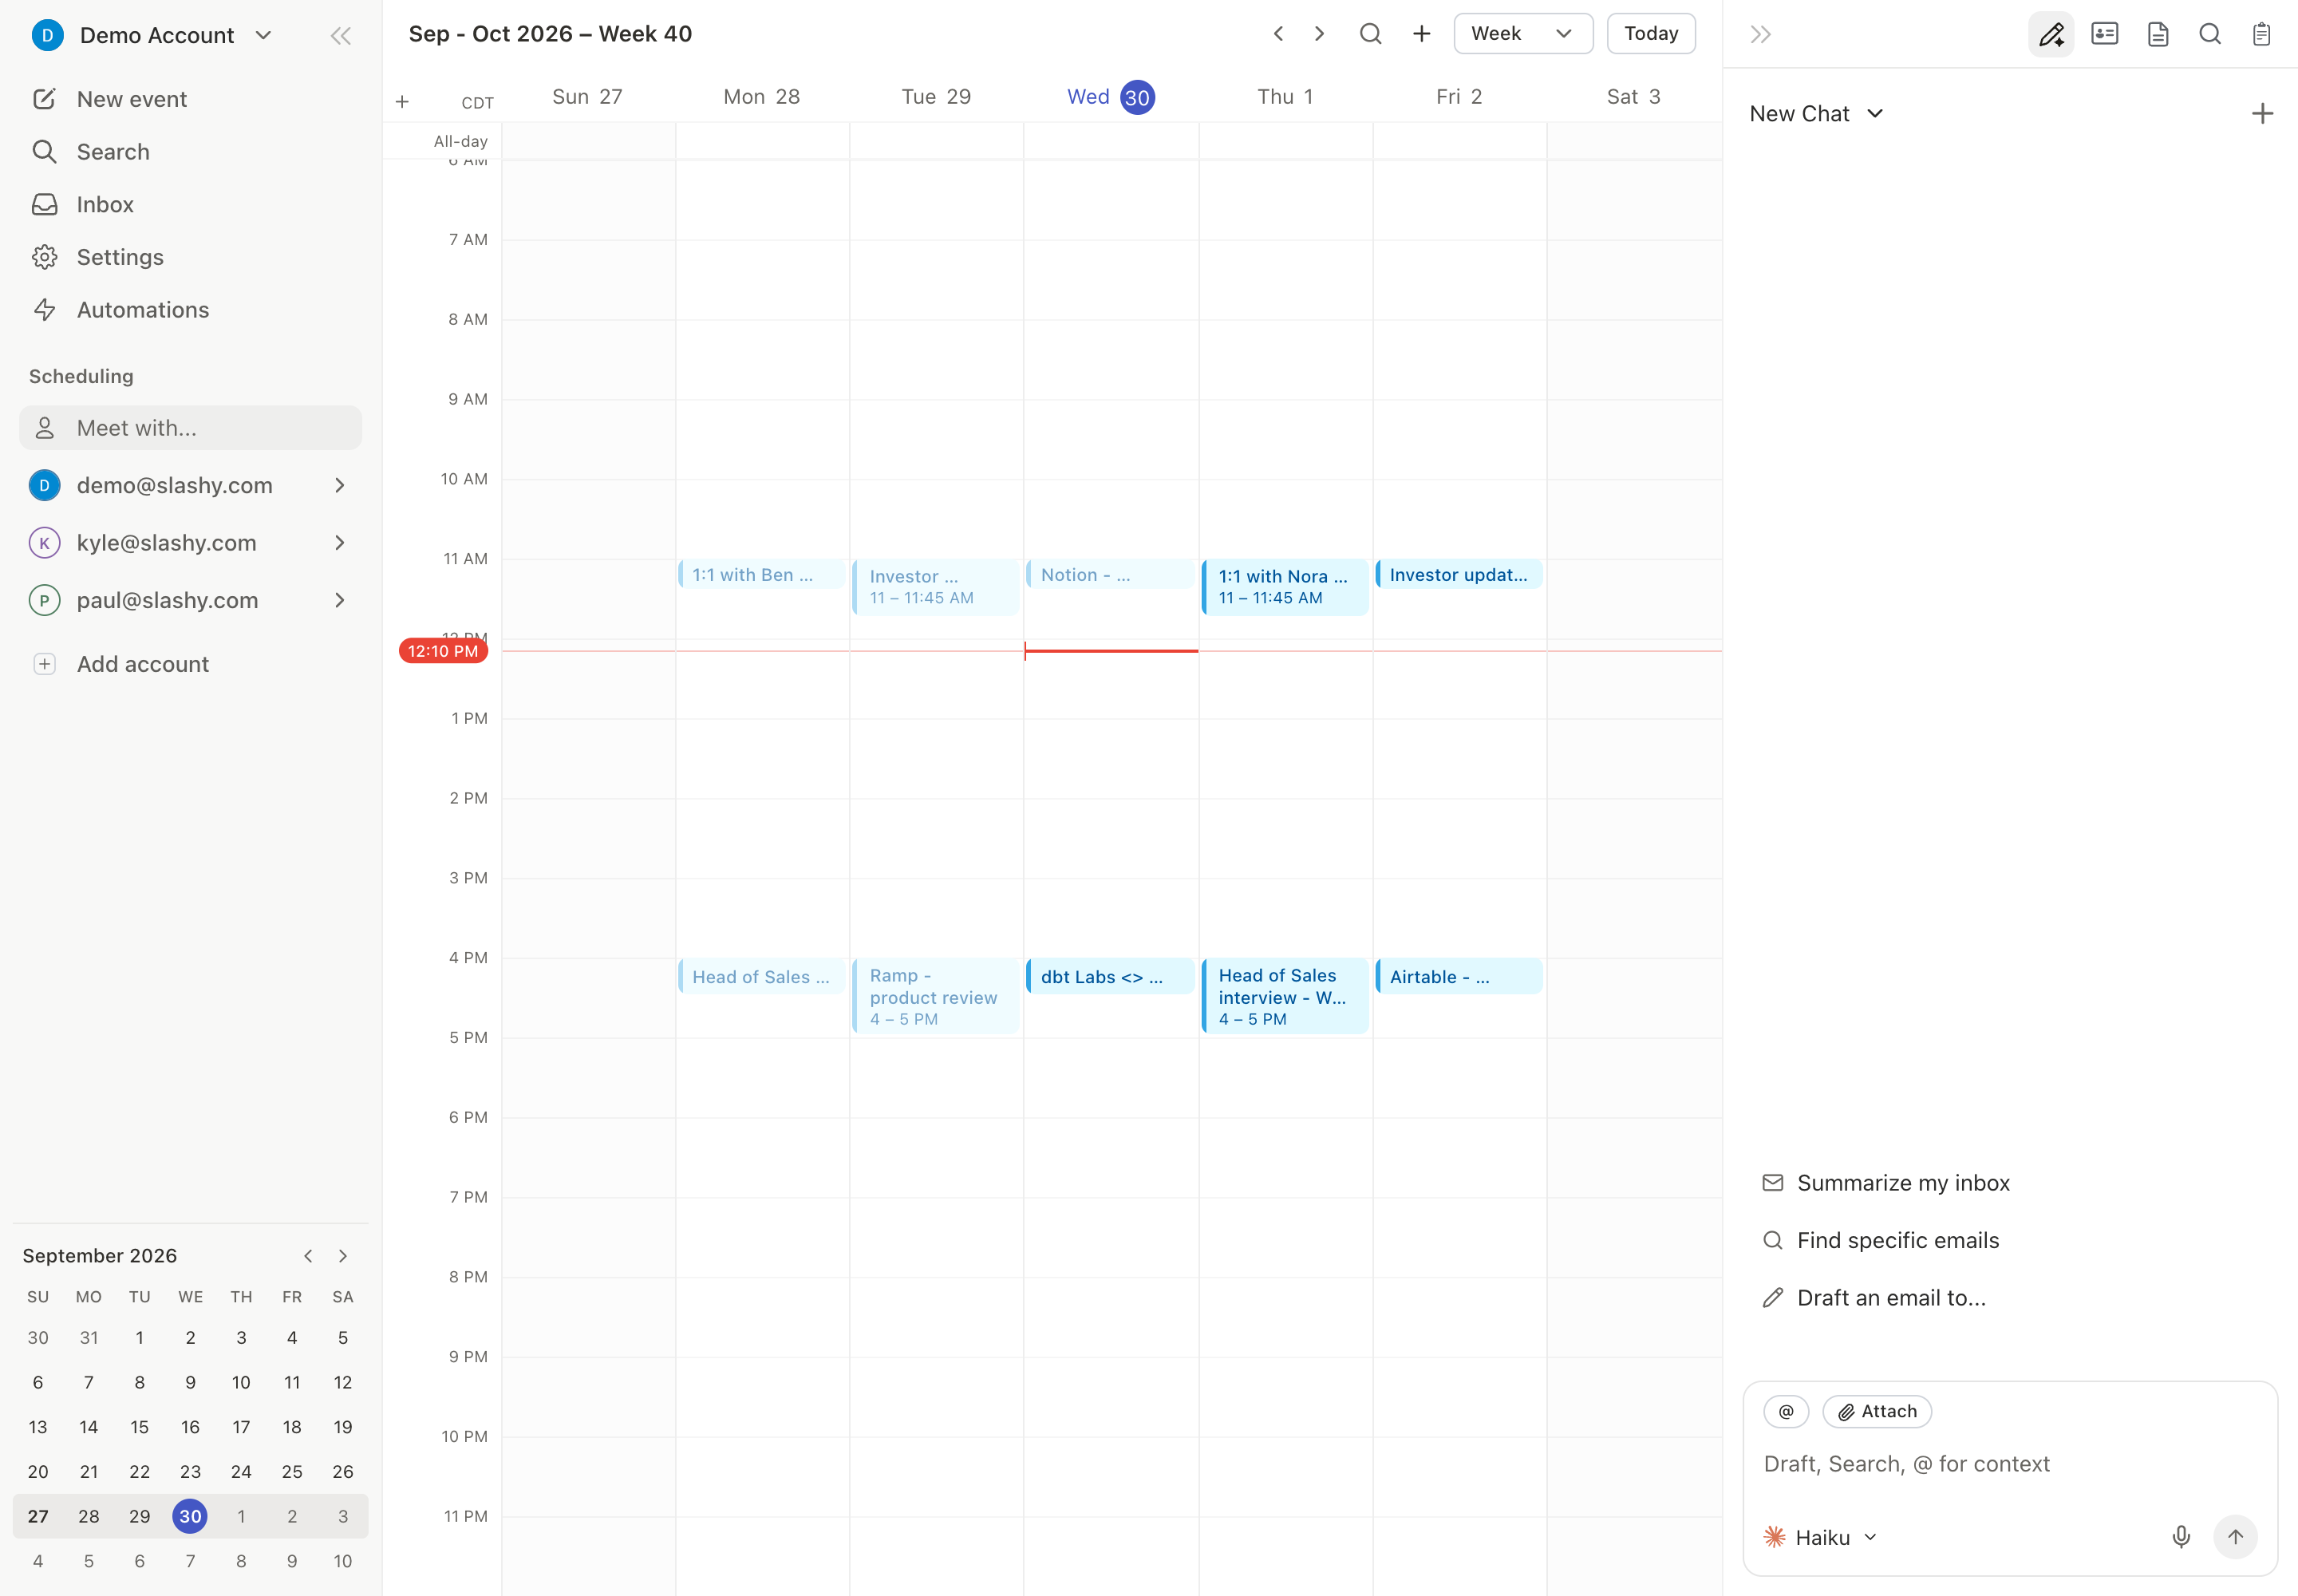Collapse the chat panel with double-chevron icon

point(1761,35)
